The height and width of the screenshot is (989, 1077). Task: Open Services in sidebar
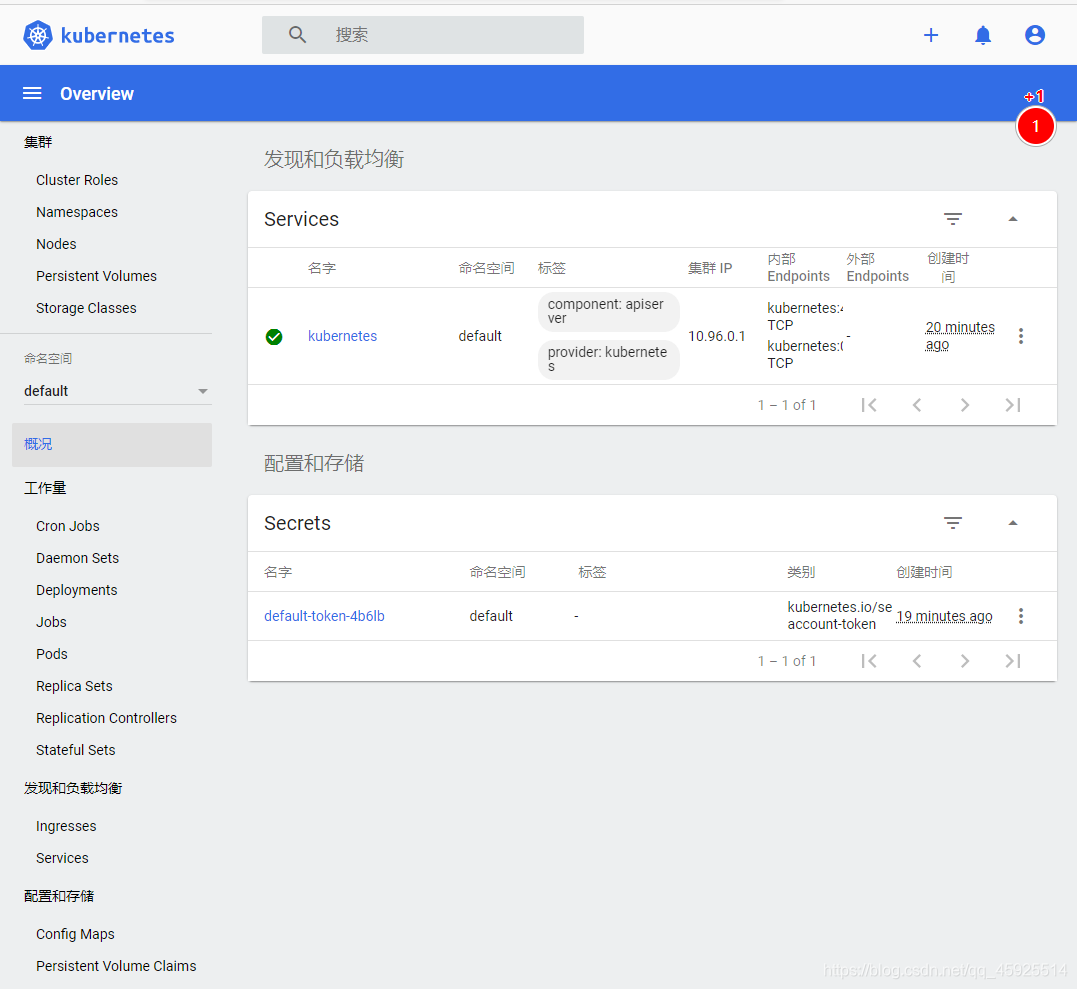pos(63,859)
